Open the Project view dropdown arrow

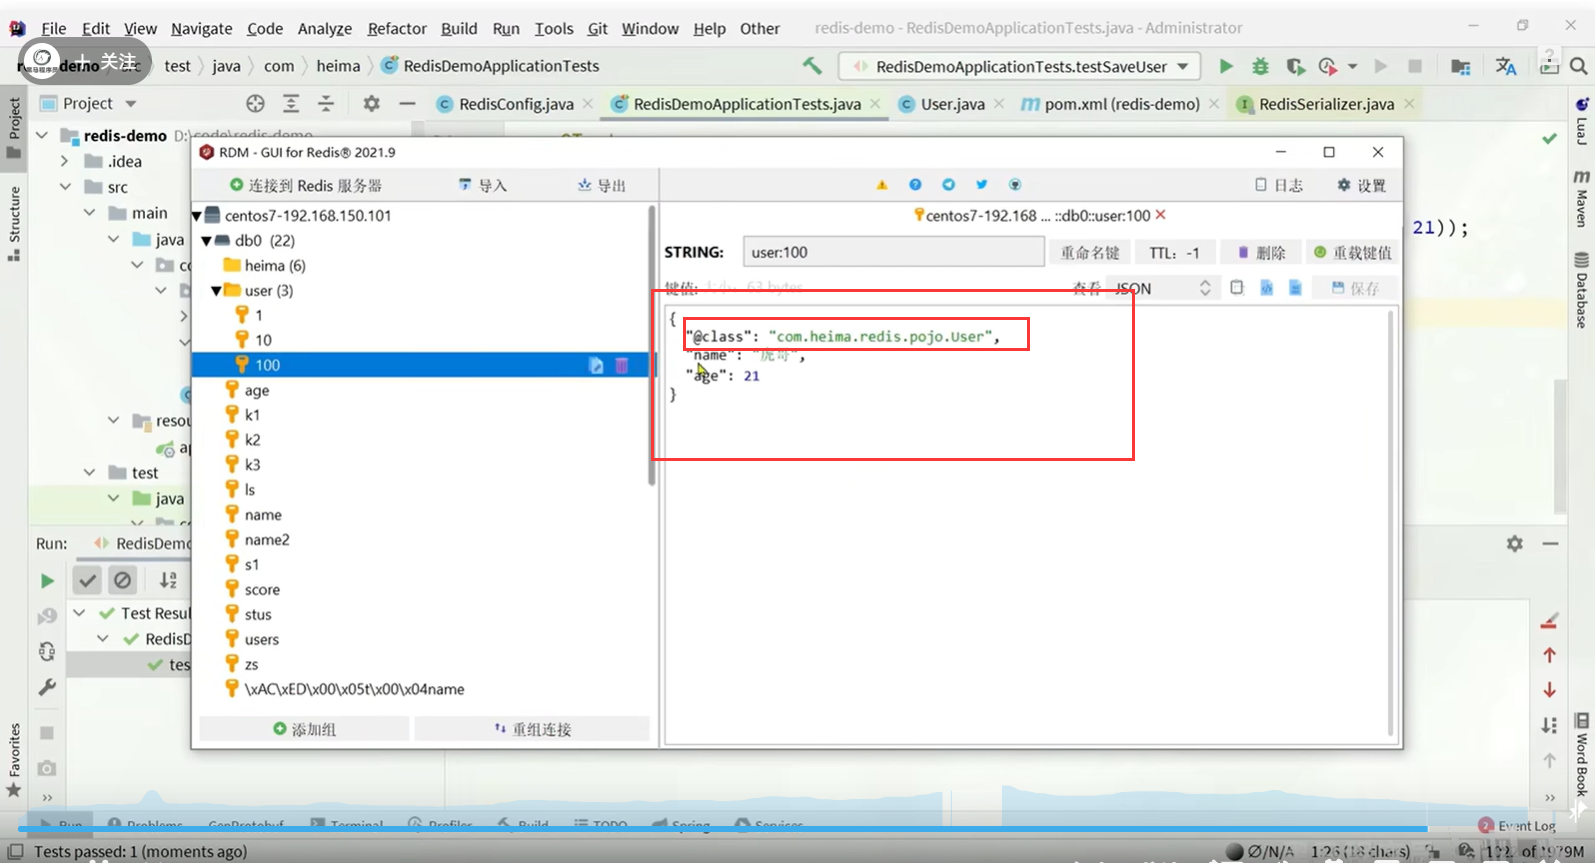tap(130, 103)
